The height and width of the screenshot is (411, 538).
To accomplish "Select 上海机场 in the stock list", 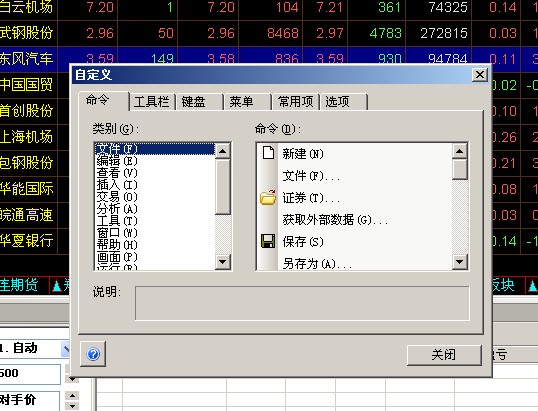I will (x=26, y=137).
